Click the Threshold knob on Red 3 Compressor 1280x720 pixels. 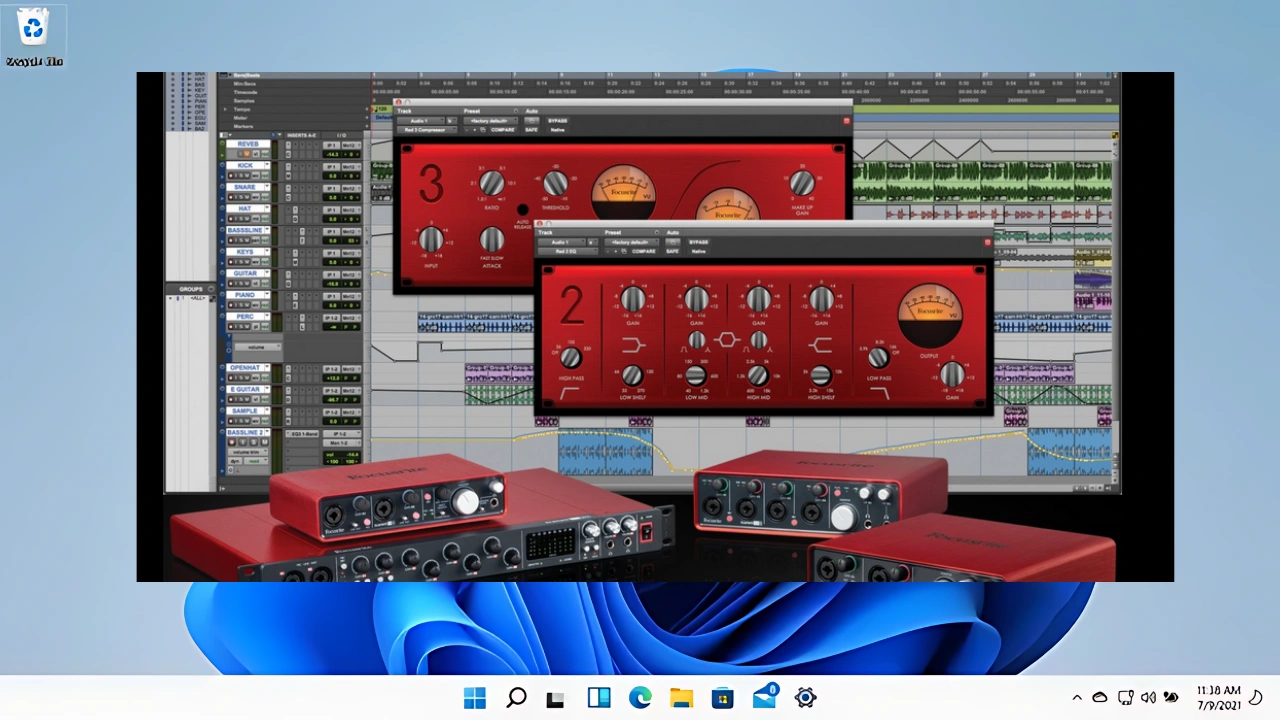[x=555, y=183]
